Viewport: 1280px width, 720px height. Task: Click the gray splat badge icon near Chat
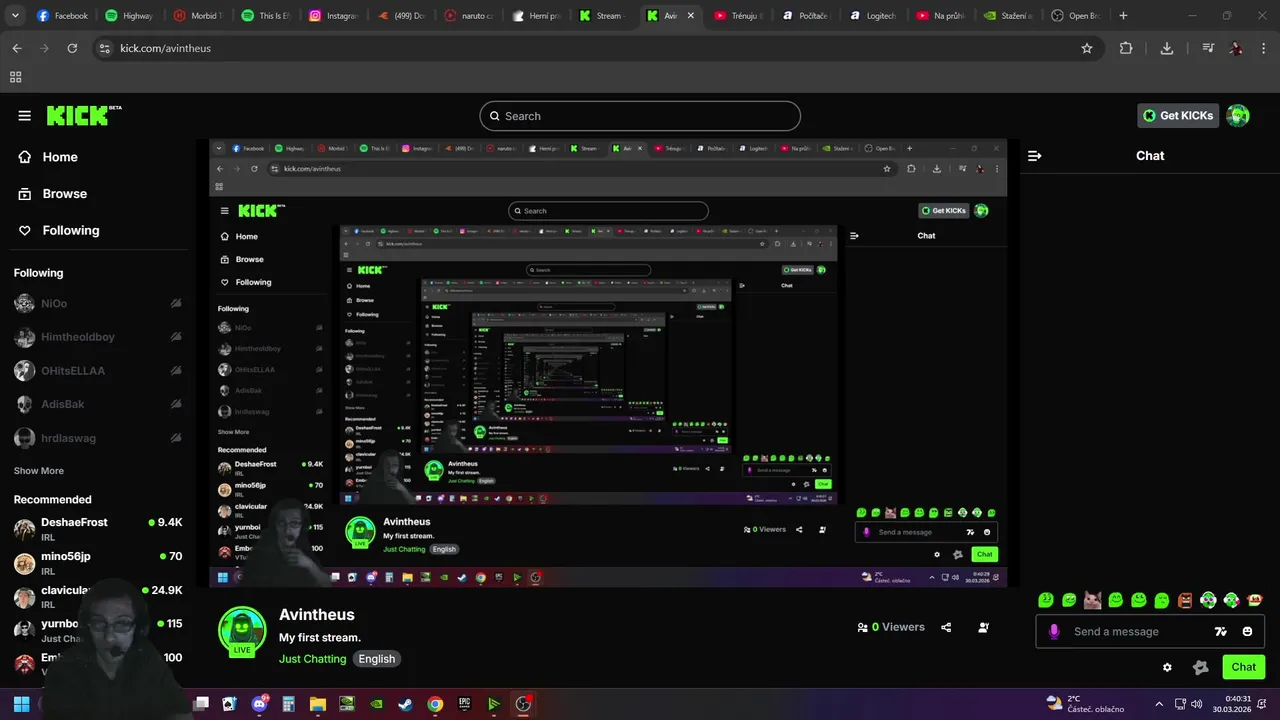[x=1201, y=667]
